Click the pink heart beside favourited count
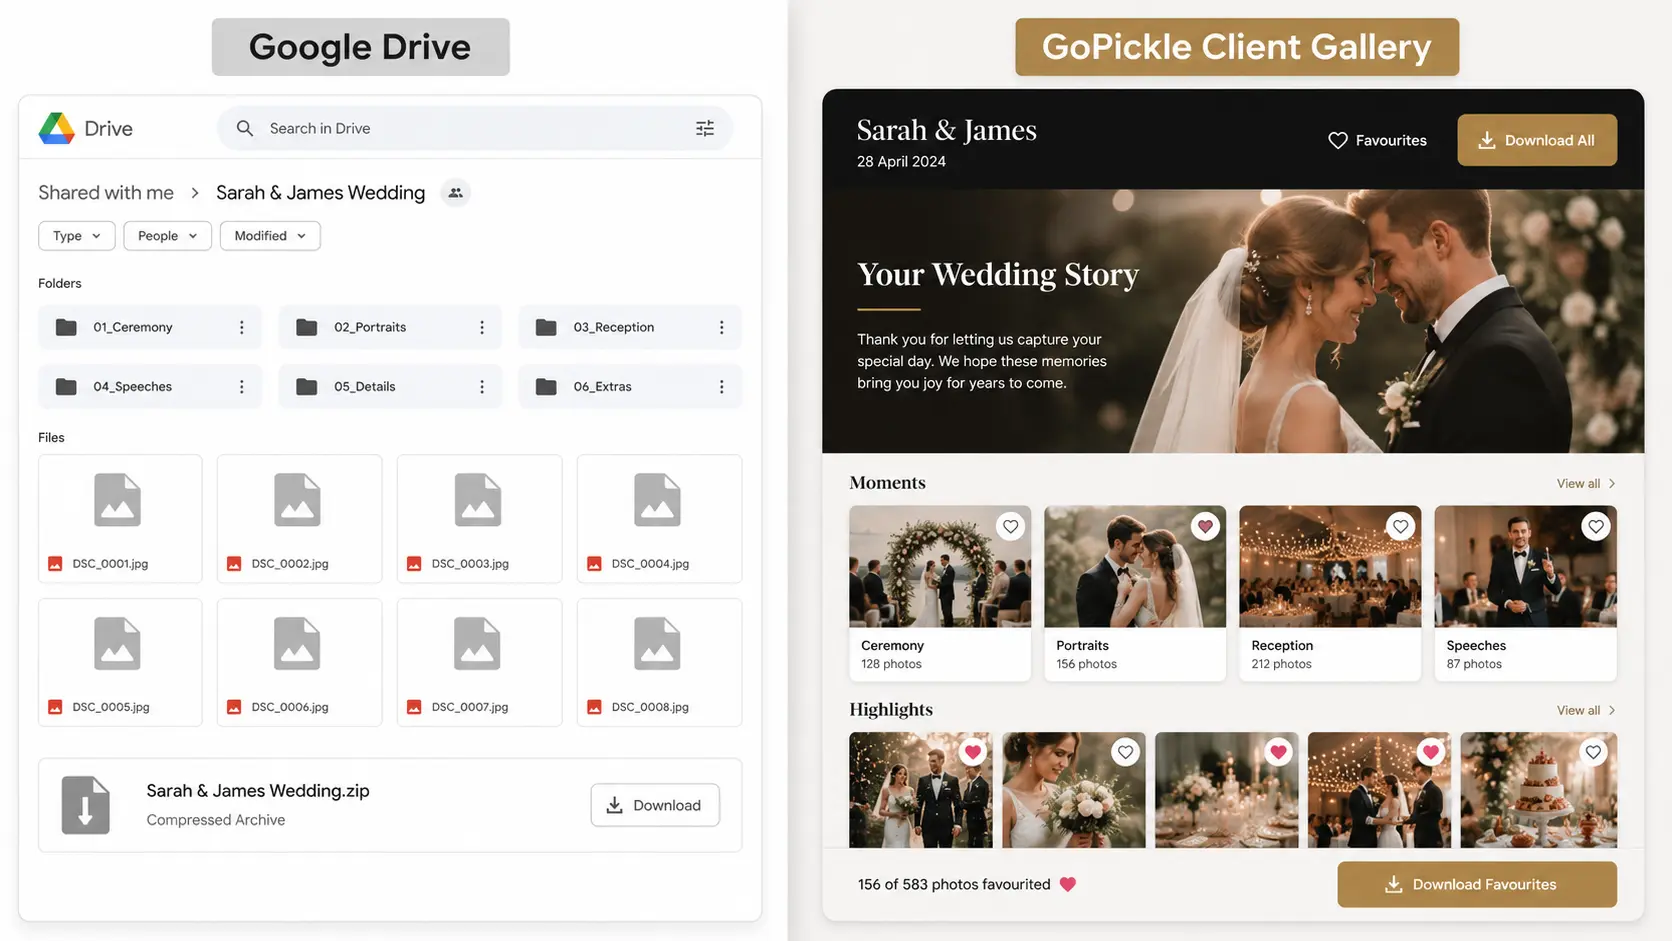Screen dimensions: 1672x941 pyautogui.click(x=1068, y=884)
